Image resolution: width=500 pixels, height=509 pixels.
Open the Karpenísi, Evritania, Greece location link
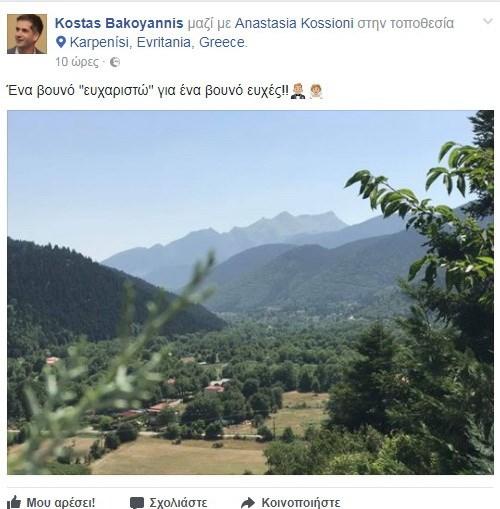(x=157, y=42)
